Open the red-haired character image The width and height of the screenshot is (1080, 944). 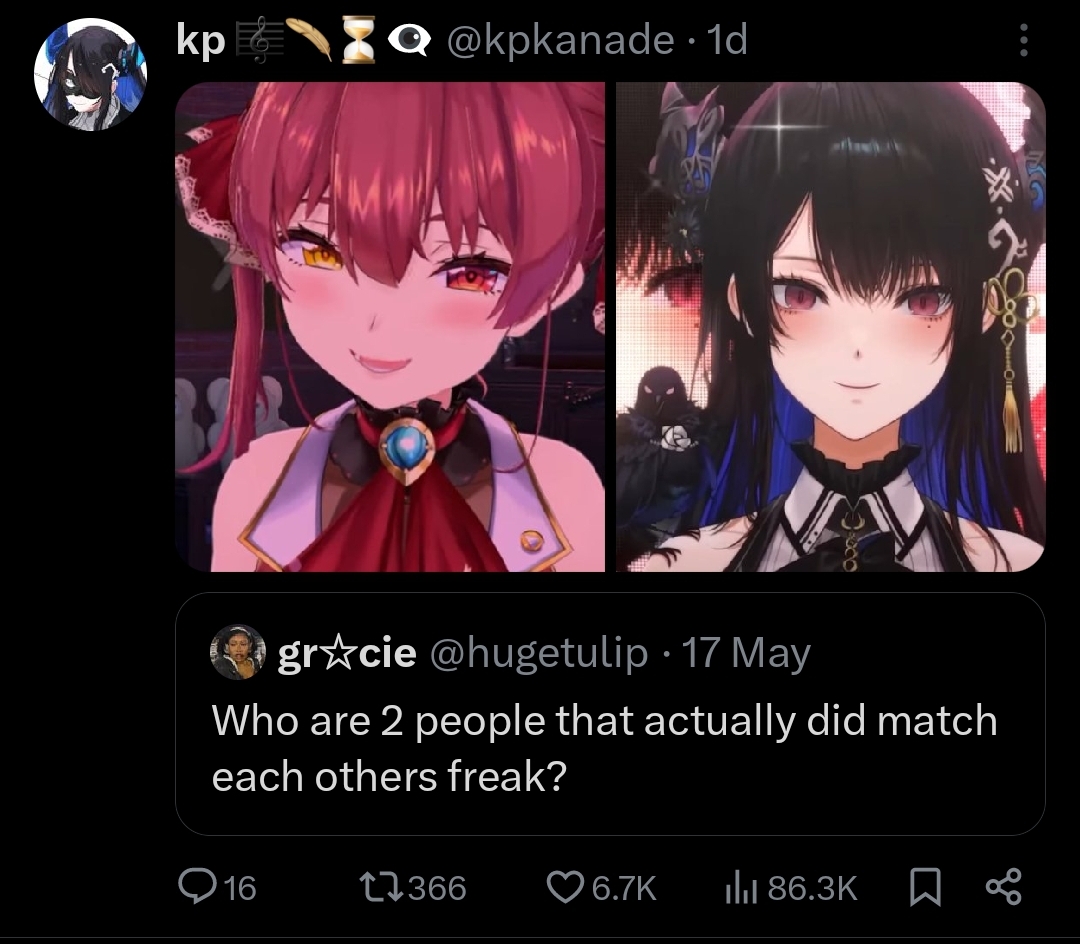pos(390,326)
